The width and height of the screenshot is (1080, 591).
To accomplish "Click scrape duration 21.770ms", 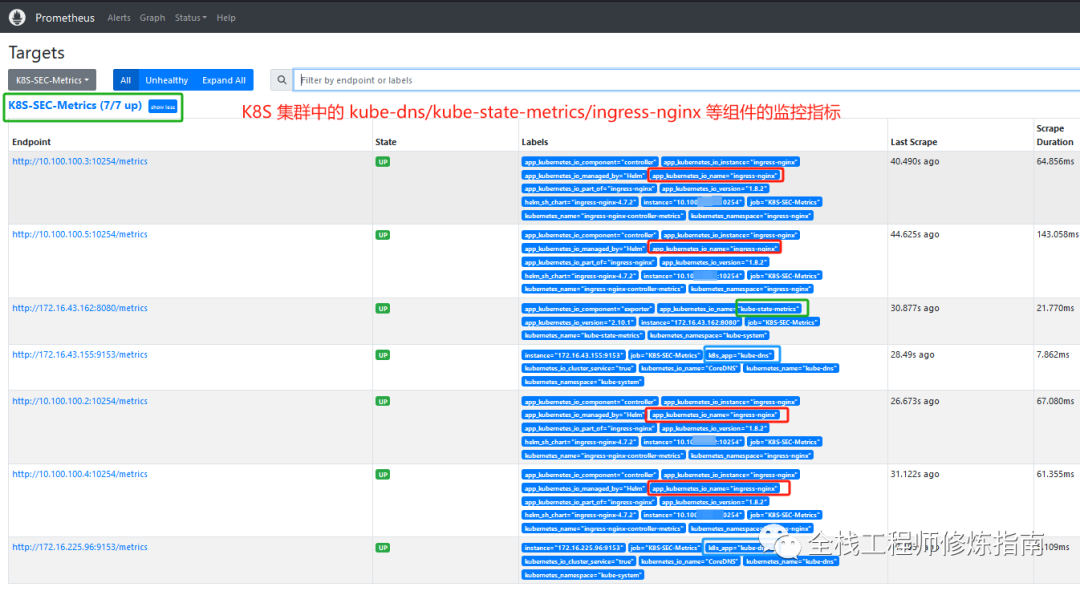I will pos(1055,308).
